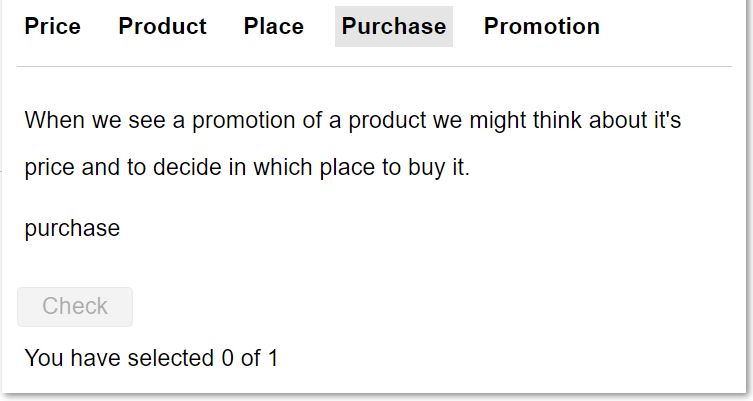
Task: Mark the word "about" in the sentence
Action: click(617, 120)
